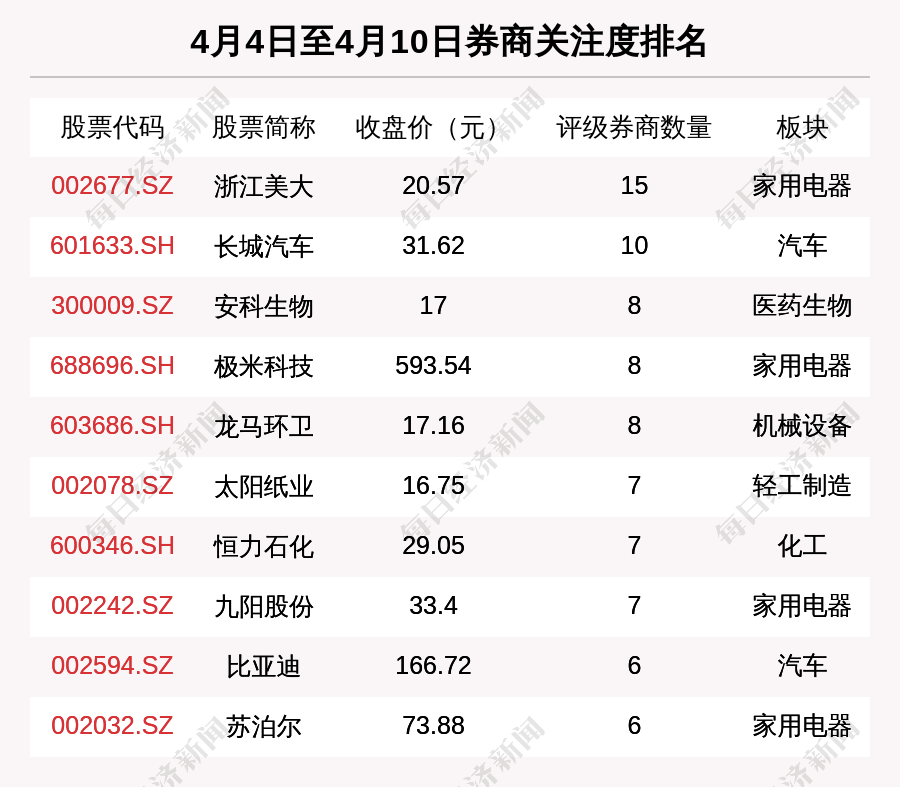Click stock code 601633.SH
The width and height of the screenshot is (900, 787).
(112, 246)
